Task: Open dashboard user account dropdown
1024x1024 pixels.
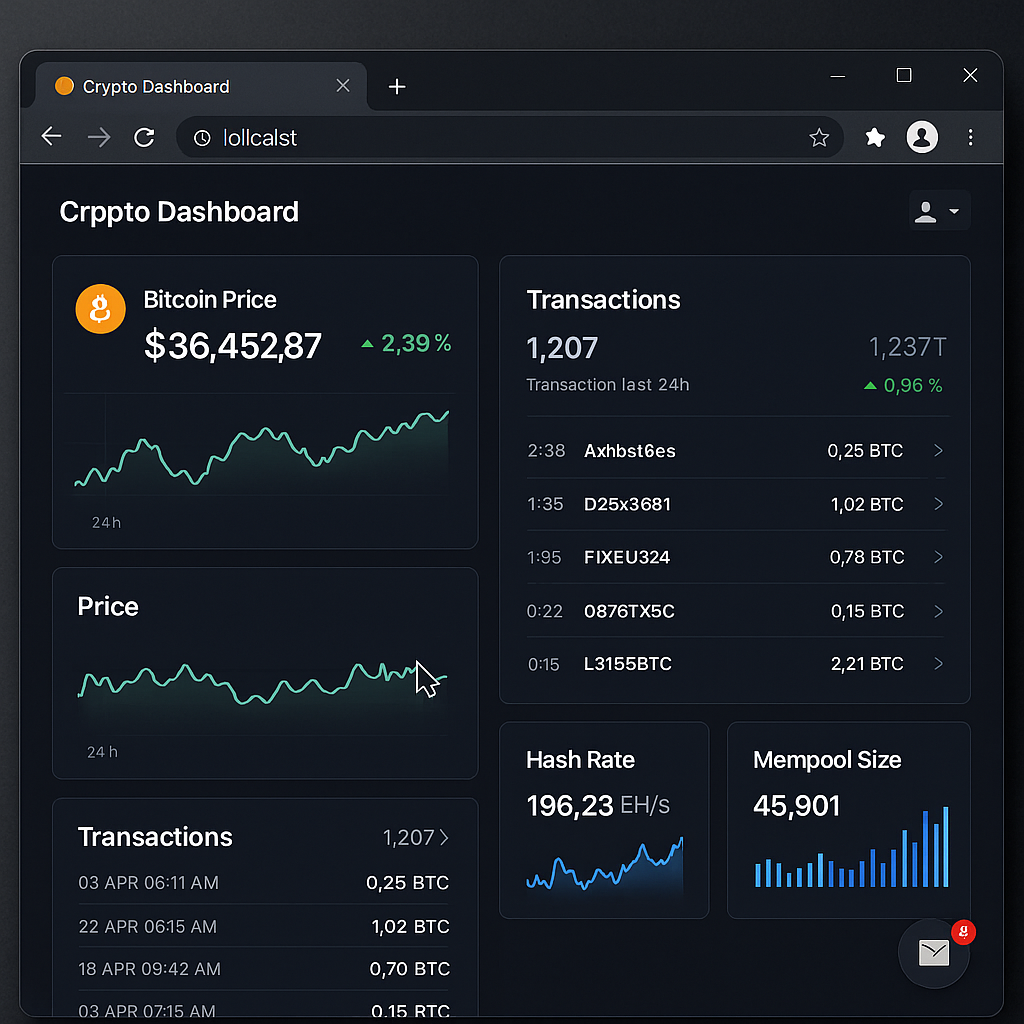Action: tap(939, 211)
